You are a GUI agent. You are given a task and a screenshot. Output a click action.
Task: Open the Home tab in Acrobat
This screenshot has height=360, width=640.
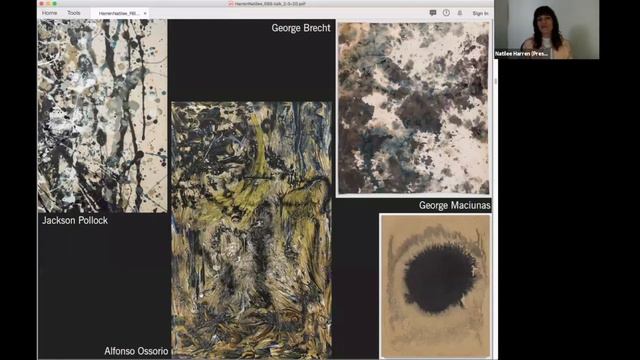(49, 13)
